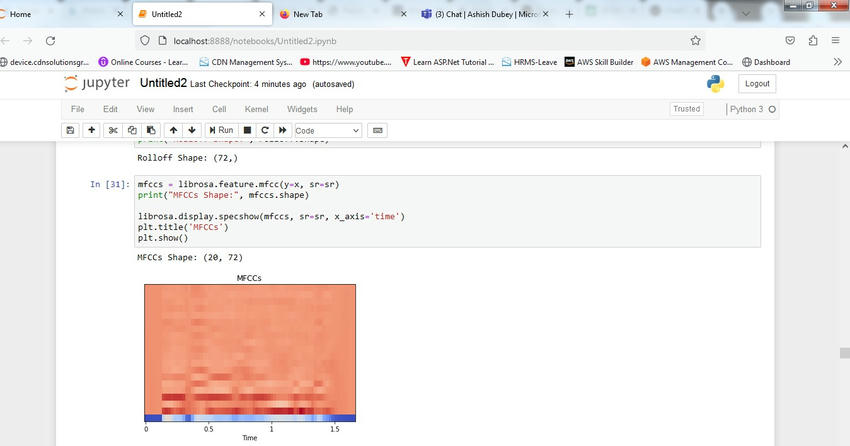Cut selected cells with scissors icon
Viewport: 850px width, 446px height.
(113, 131)
